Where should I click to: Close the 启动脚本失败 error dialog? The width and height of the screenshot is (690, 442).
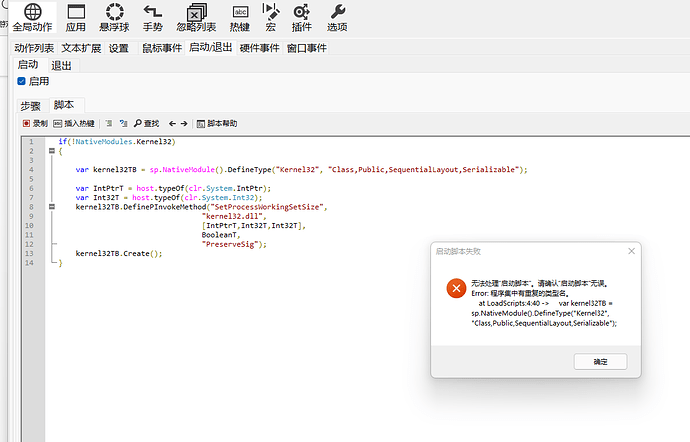point(631,251)
